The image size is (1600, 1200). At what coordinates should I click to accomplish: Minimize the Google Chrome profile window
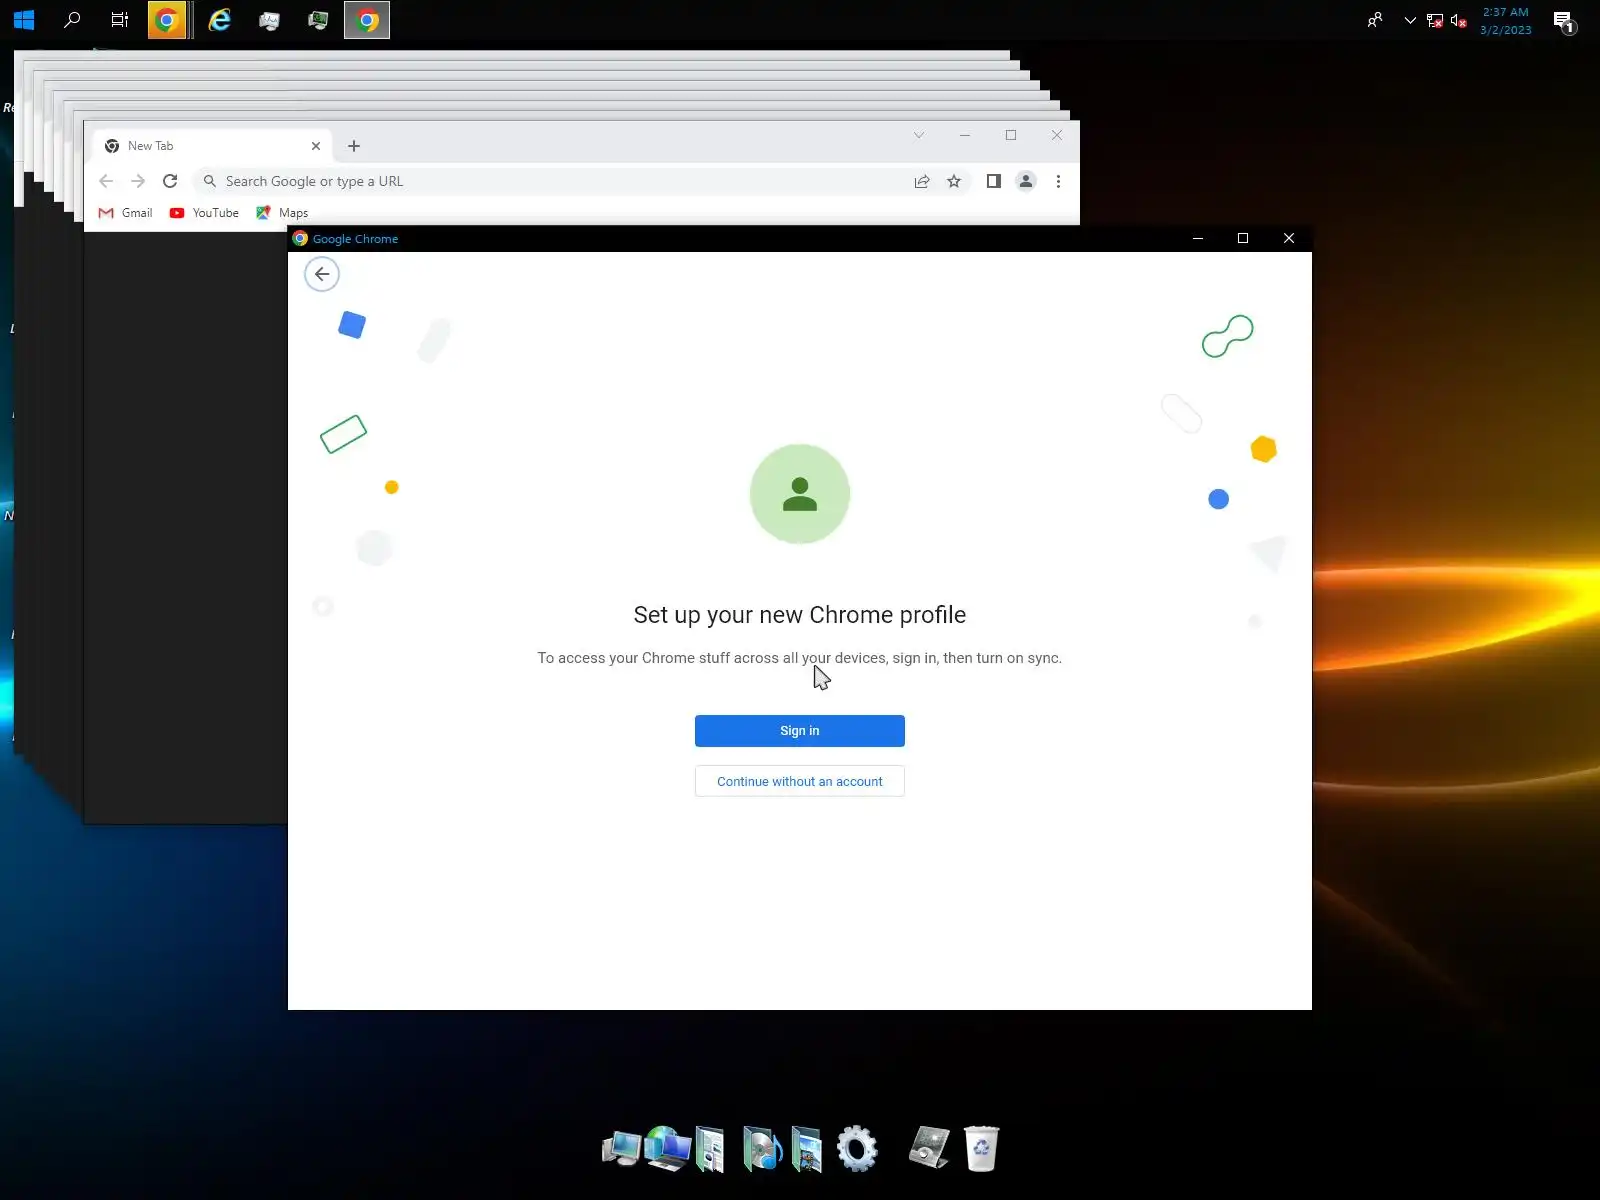click(1198, 238)
